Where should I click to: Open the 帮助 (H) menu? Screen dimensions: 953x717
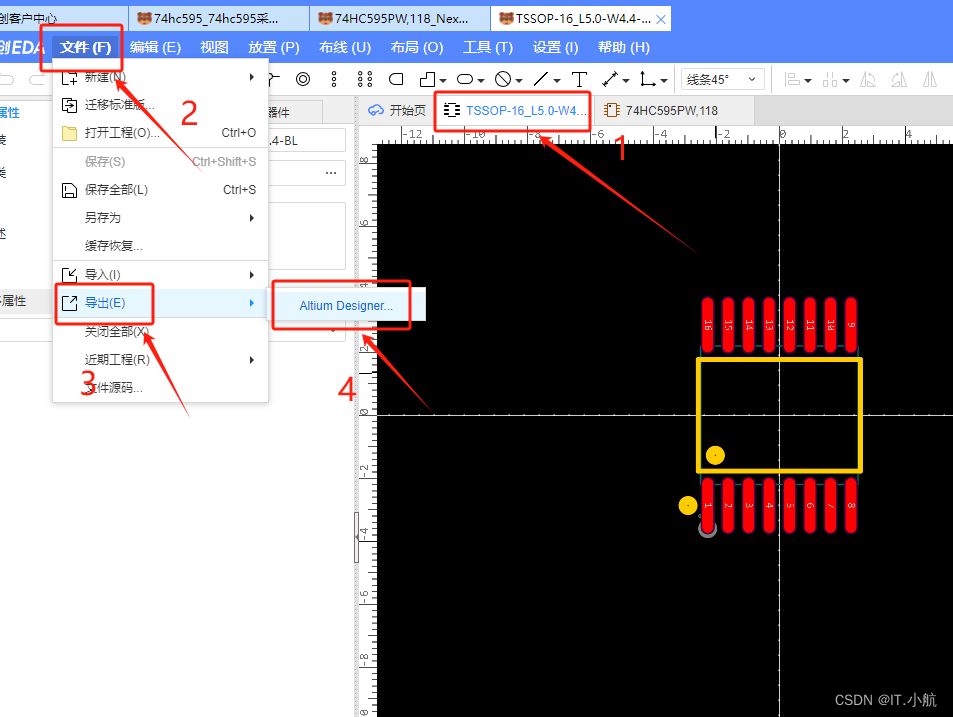(624, 47)
